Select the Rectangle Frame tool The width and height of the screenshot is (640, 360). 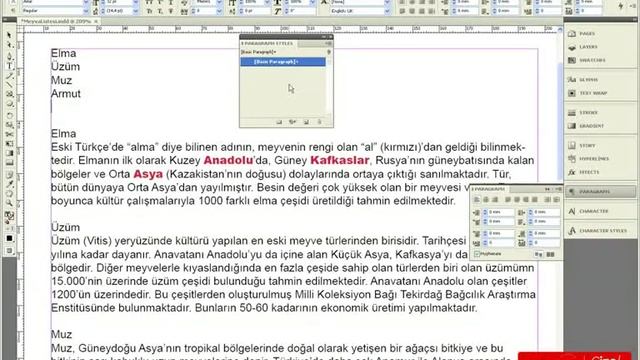(x=9, y=94)
